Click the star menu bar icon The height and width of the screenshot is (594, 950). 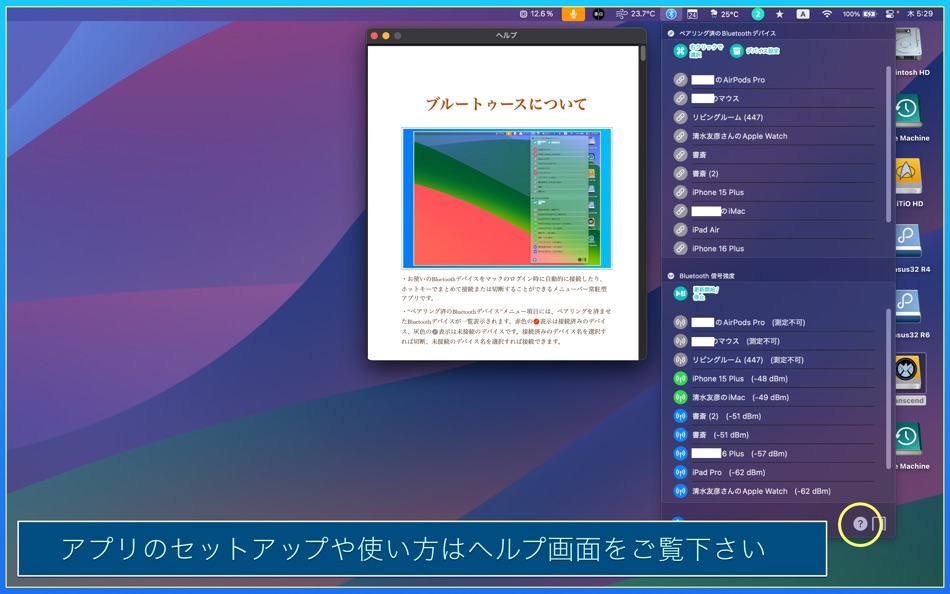[780, 14]
